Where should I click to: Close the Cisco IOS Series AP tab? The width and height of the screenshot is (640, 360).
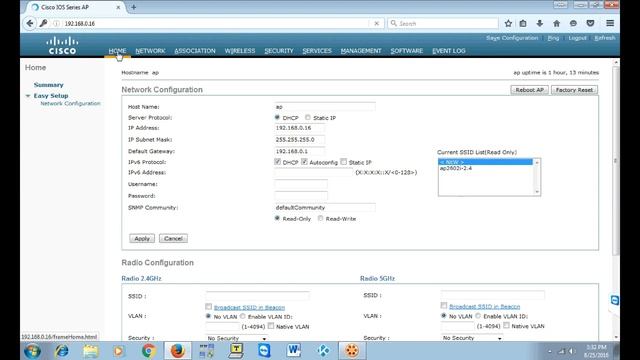[x=118, y=7]
